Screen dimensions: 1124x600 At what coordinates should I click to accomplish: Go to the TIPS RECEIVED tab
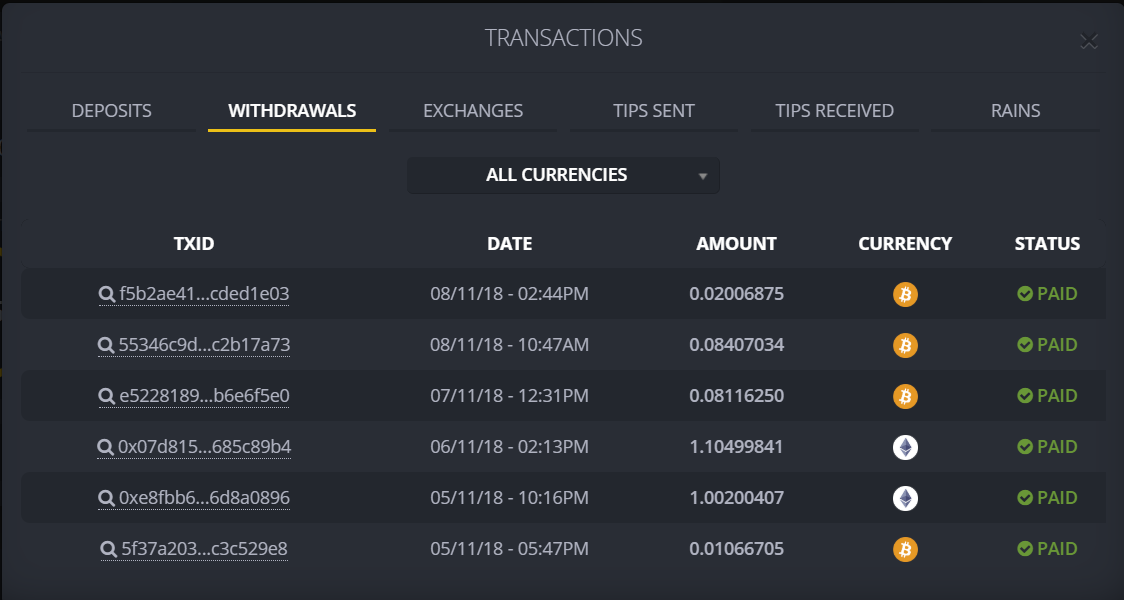(x=834, y=111)
